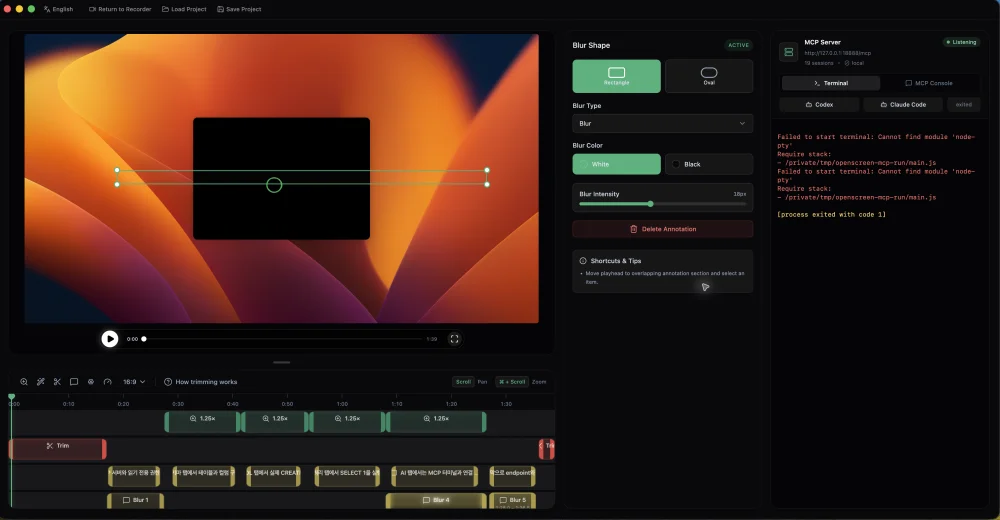
Task: Select the fourth 1.25x zoom clip
Action: click(436, 421)
